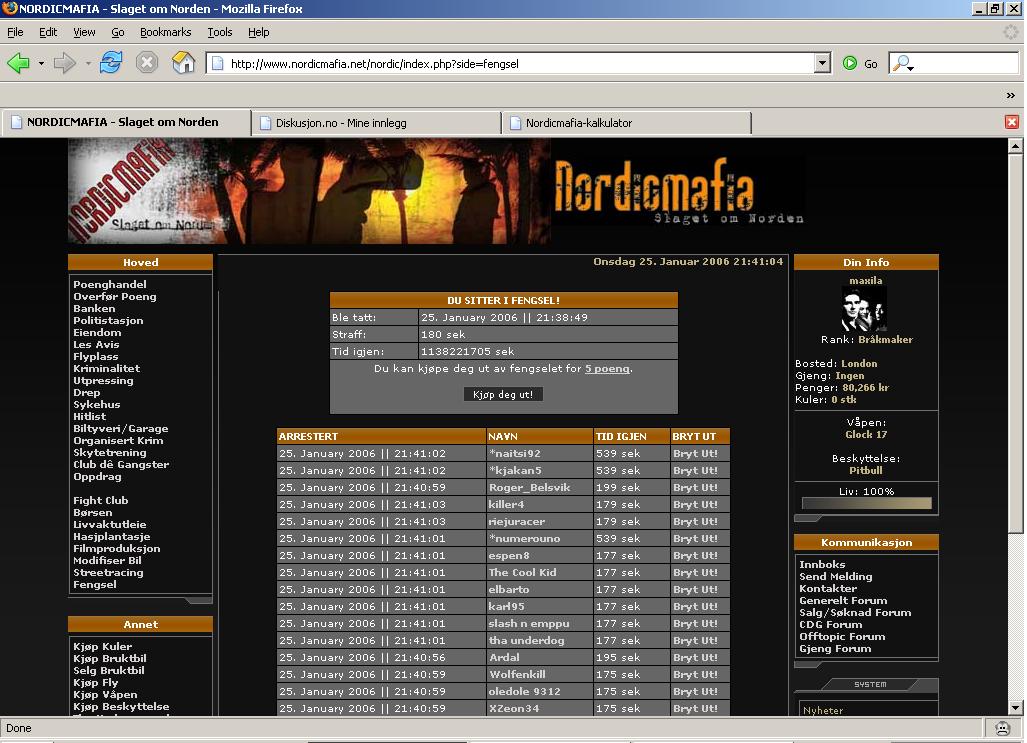The width and height of the screenshot is (1027, 743).
Task: Open the Back history dropdown arrow
Action: click(x=41, y=64)
